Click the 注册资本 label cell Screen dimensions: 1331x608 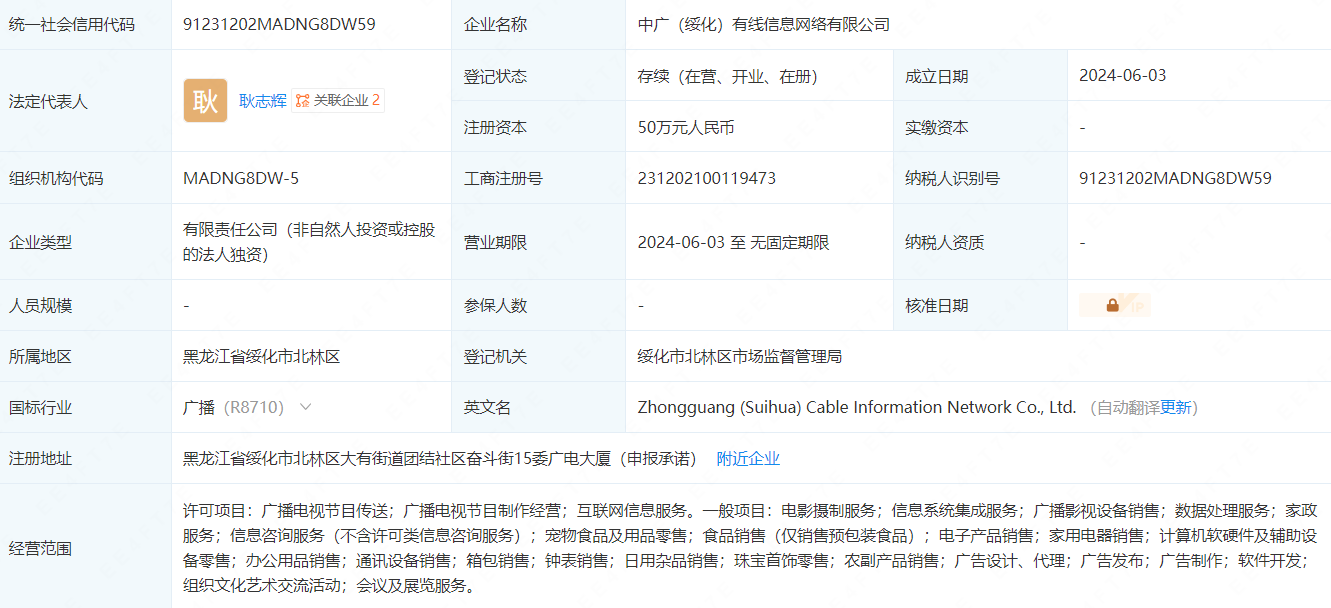coord(539,128)
